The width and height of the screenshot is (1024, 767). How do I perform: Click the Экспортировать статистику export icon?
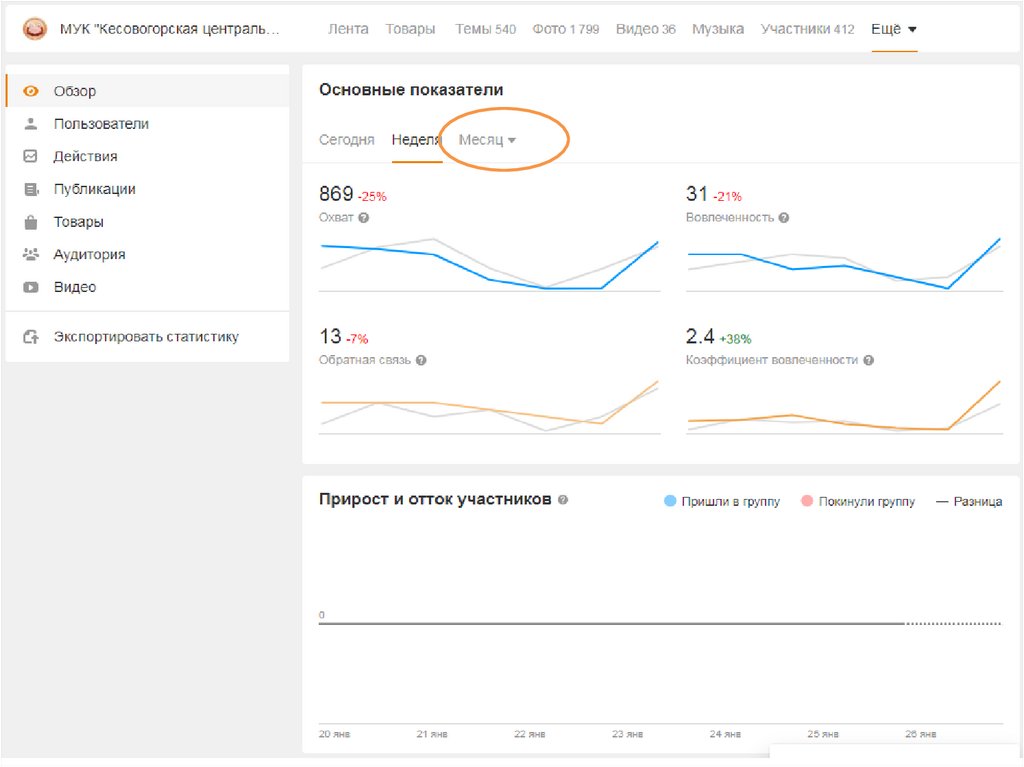pos(31,337)
